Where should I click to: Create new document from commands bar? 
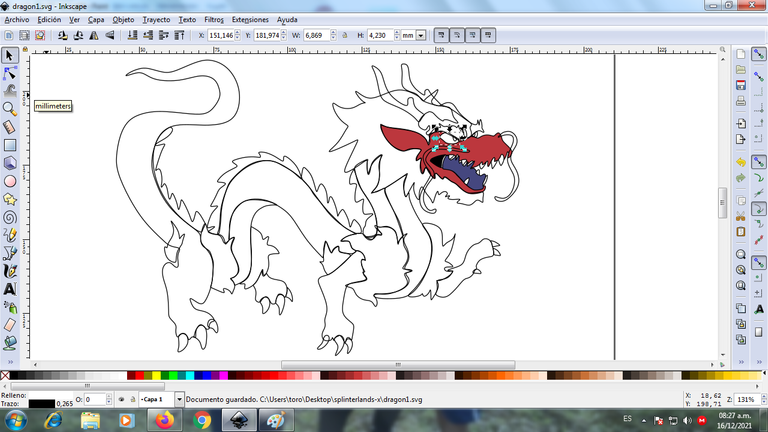point(741,54)
